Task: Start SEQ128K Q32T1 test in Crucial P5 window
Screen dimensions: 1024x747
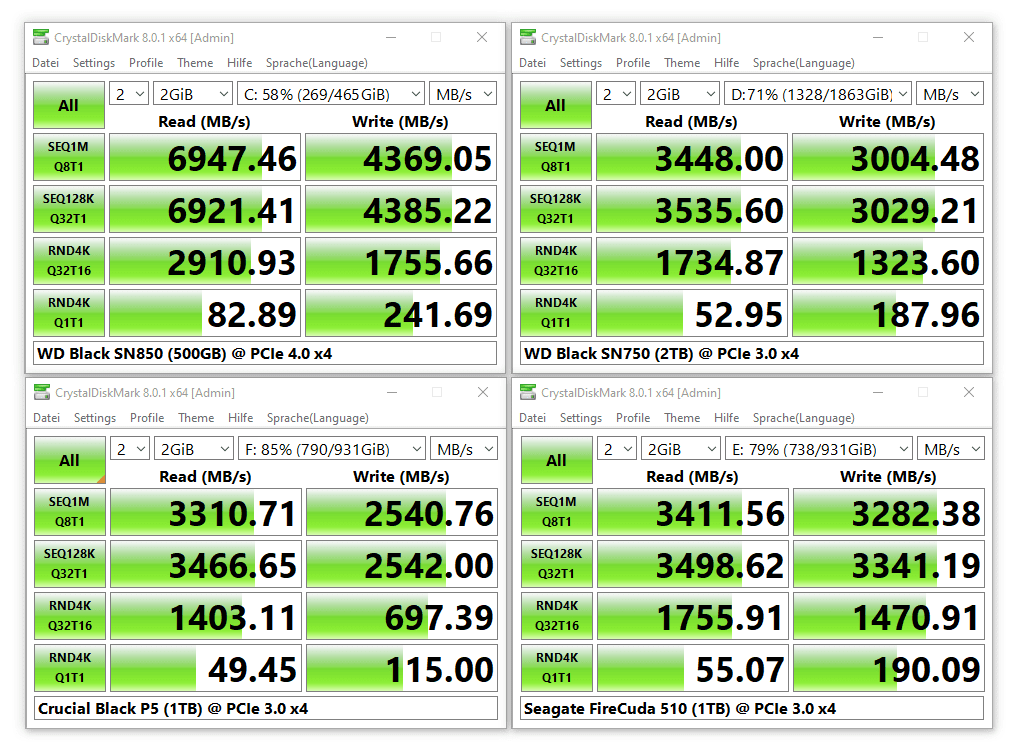Action: point(70,564)
